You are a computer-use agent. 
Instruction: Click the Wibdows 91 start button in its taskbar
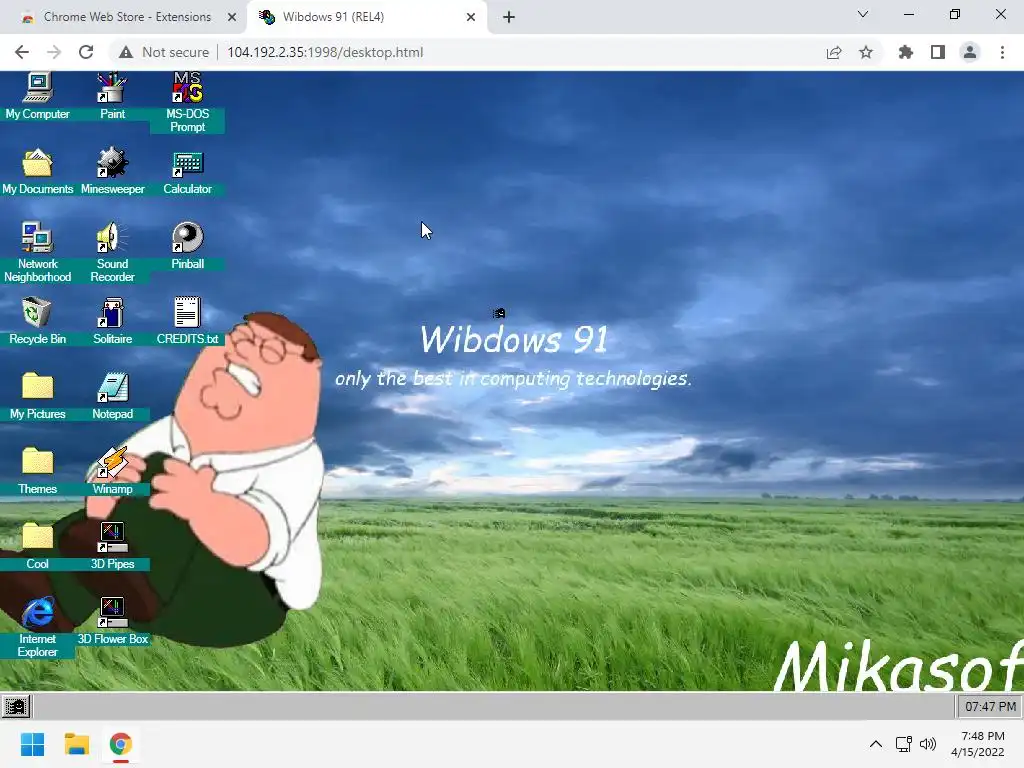pyautogui.click(x=16, y=706)
